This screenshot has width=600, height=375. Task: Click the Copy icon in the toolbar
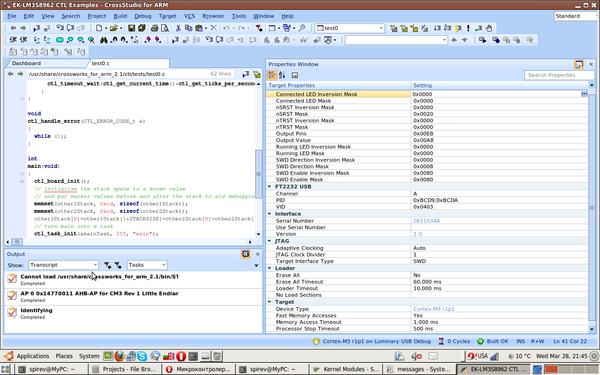pyautogui.click(x=188, y=28)
